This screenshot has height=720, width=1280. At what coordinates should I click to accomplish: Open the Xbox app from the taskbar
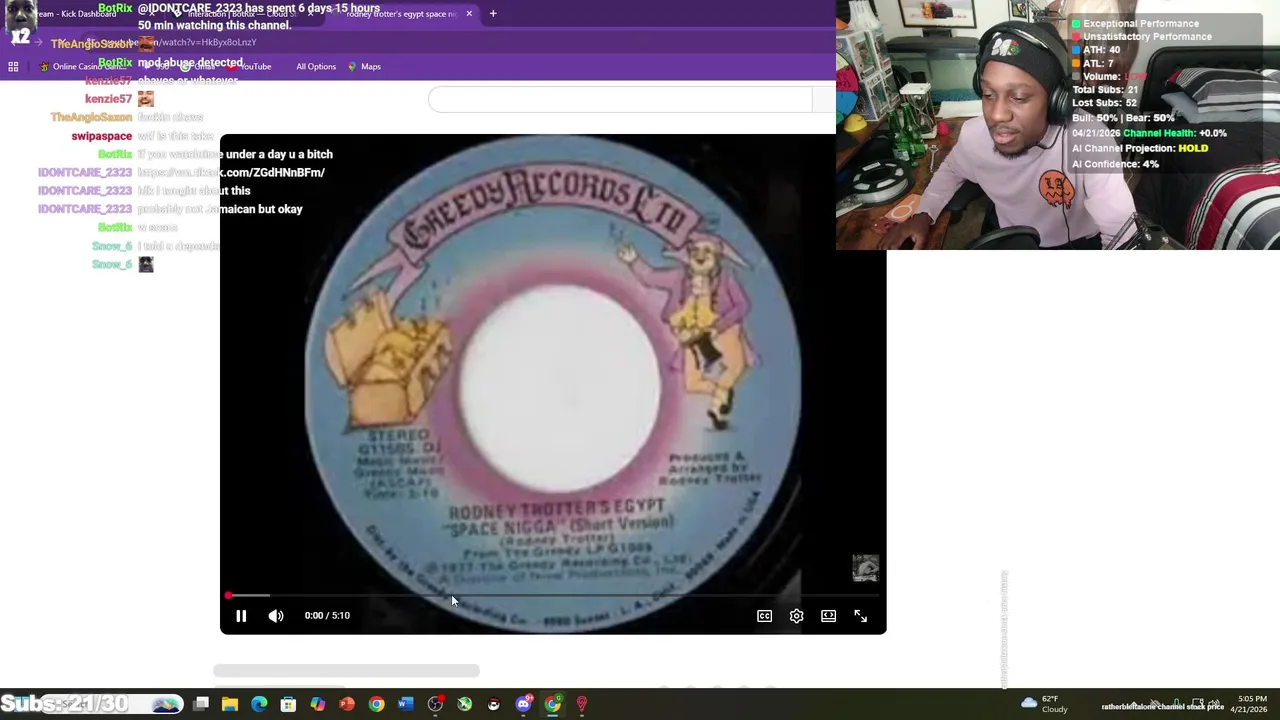(464, 705)
